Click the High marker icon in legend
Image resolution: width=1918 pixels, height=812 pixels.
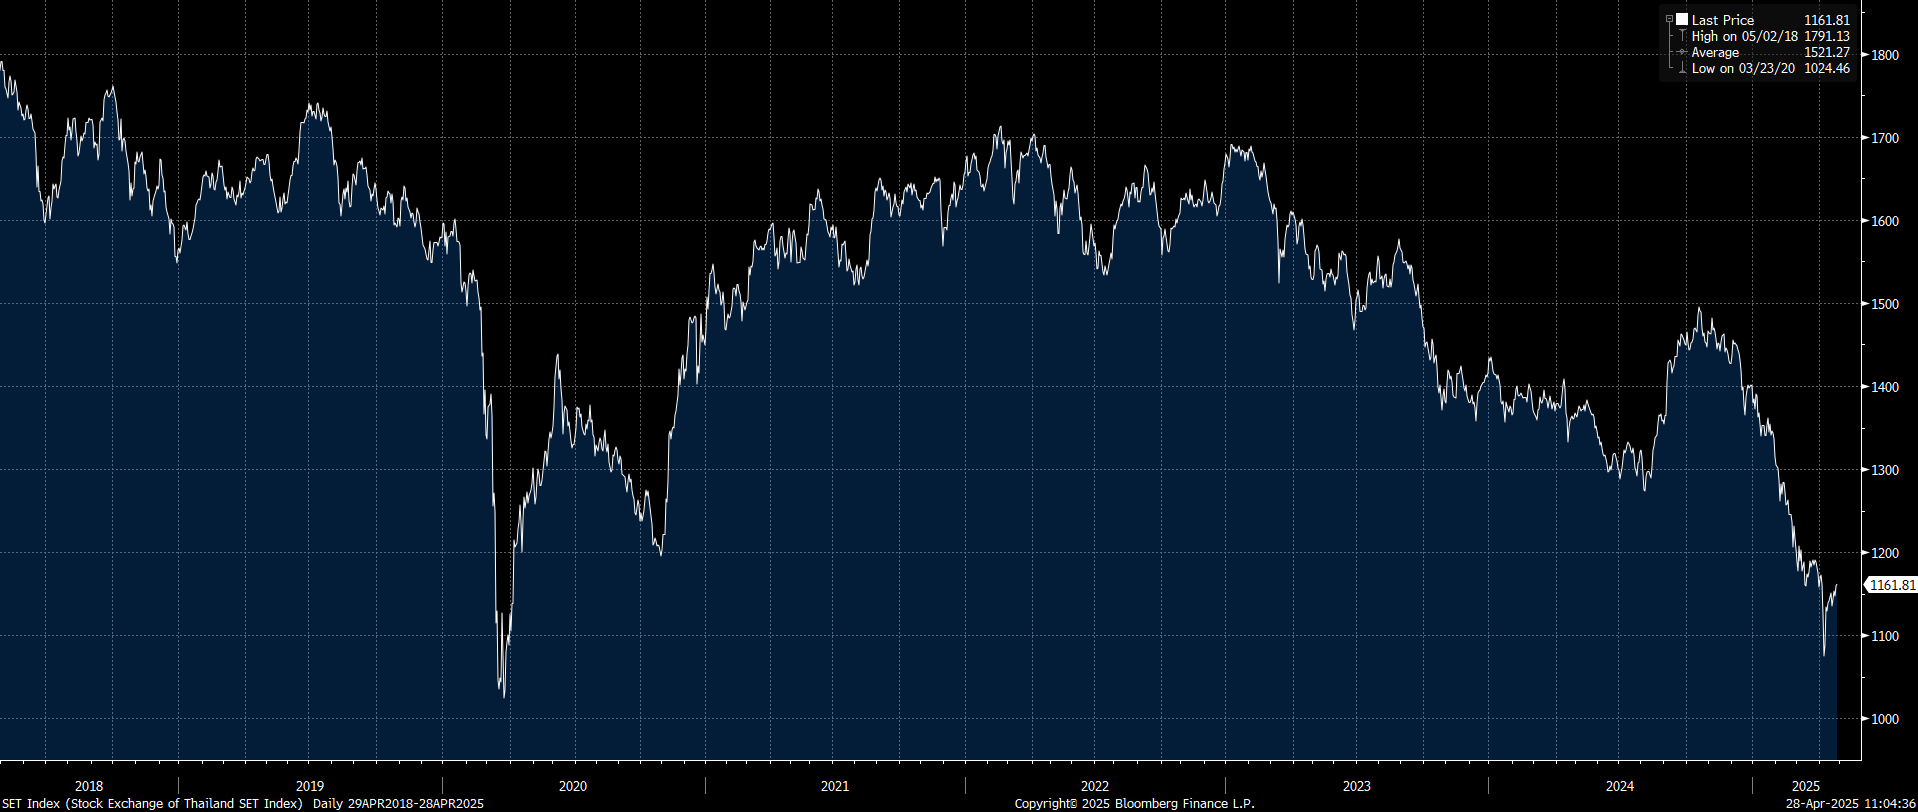coord(1682,36)
